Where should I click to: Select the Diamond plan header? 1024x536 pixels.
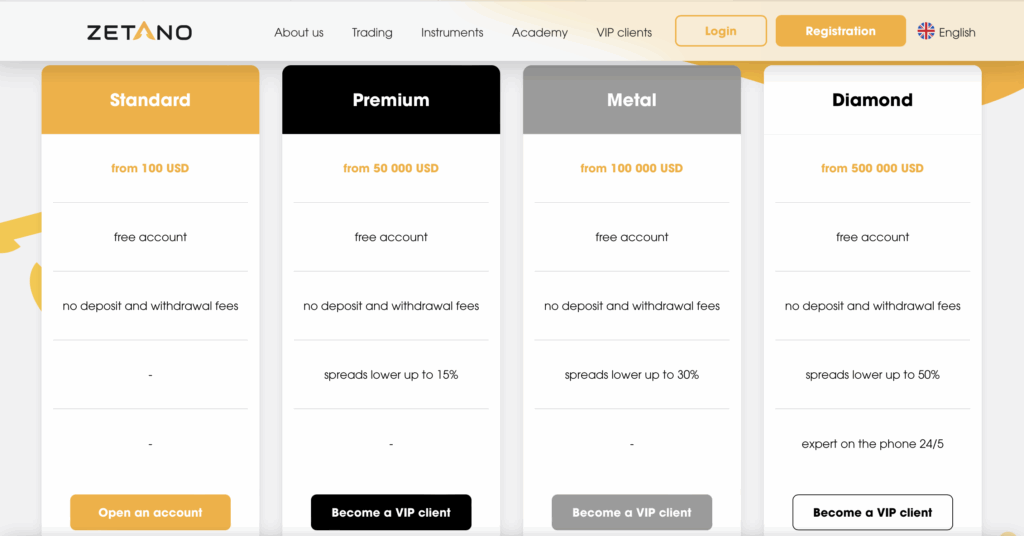tap(873, 100)
